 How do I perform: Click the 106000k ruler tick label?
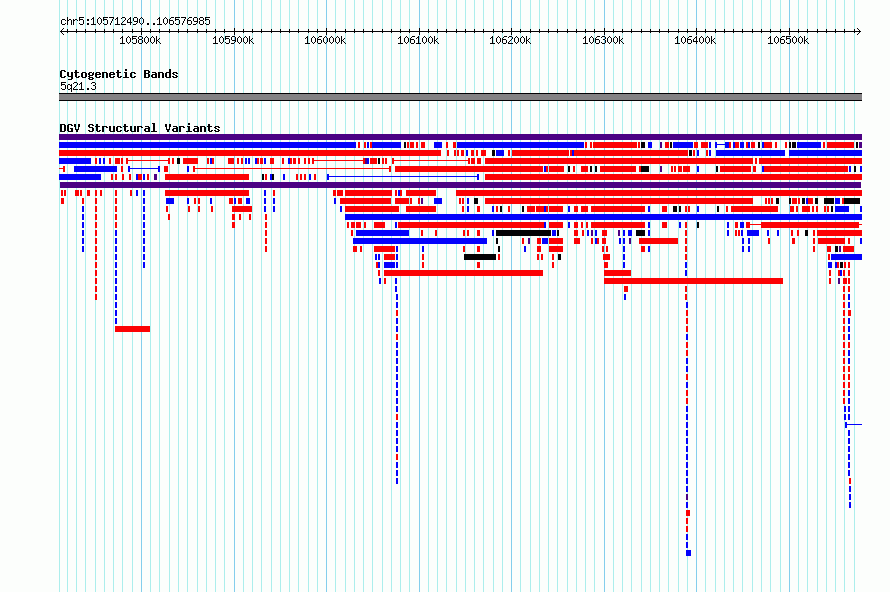[x=325, y=40]
